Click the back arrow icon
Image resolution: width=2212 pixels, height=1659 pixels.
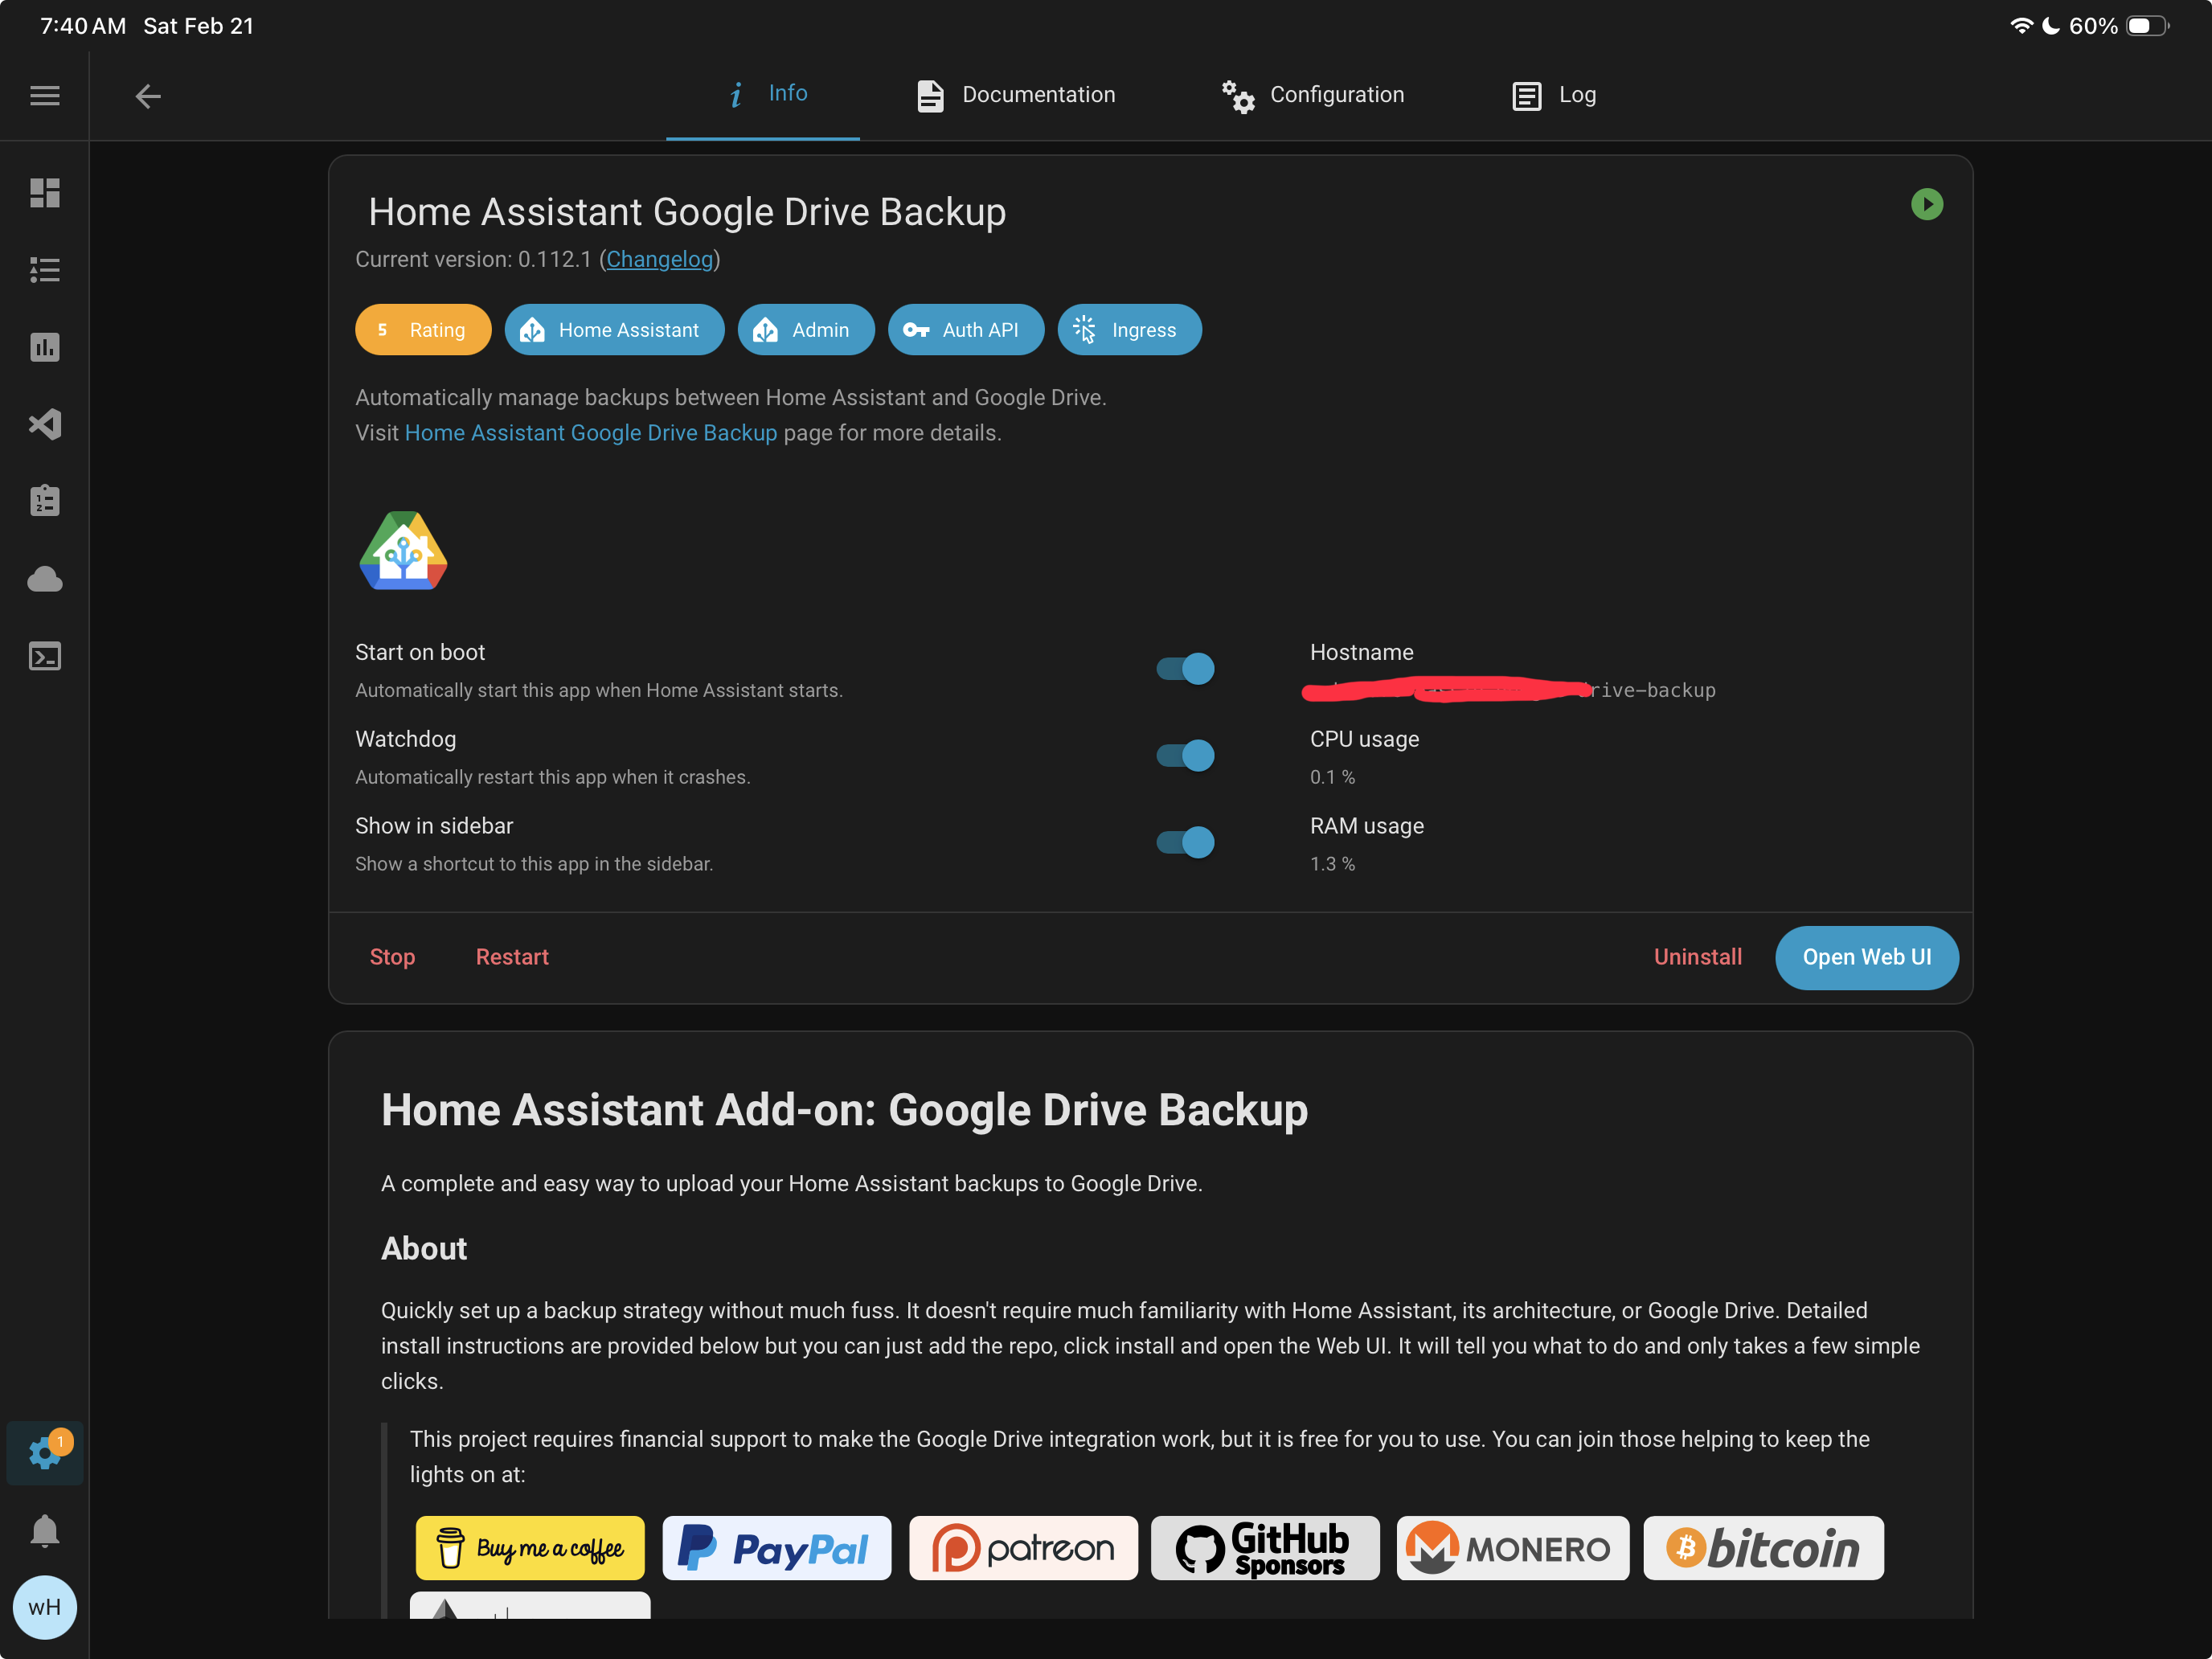(x=148, y=96)
